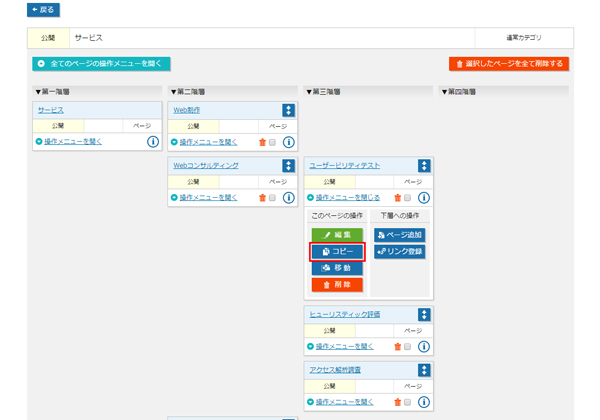Open operation menus for all pages
Image resolution: width=600 pixels, height=420 pixels.
(x=101, y=64)
